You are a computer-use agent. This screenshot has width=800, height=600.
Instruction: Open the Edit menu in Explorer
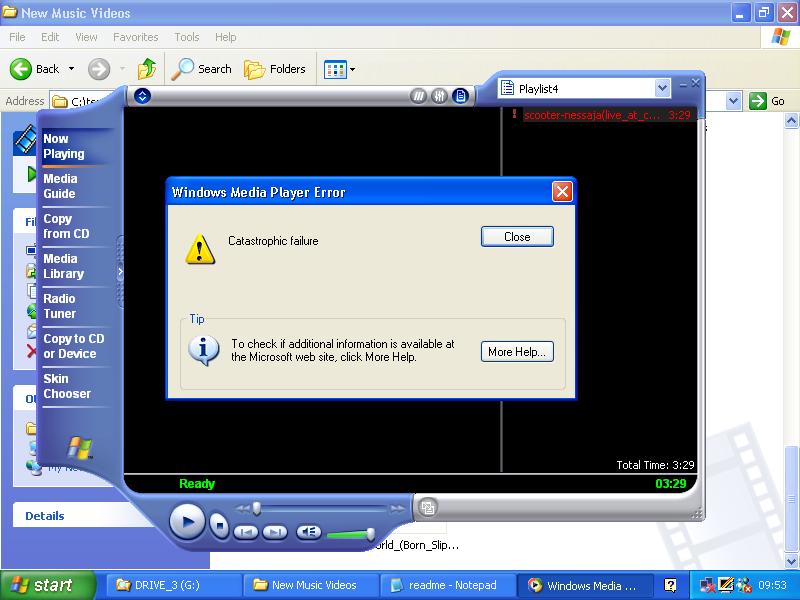(50, 37)
